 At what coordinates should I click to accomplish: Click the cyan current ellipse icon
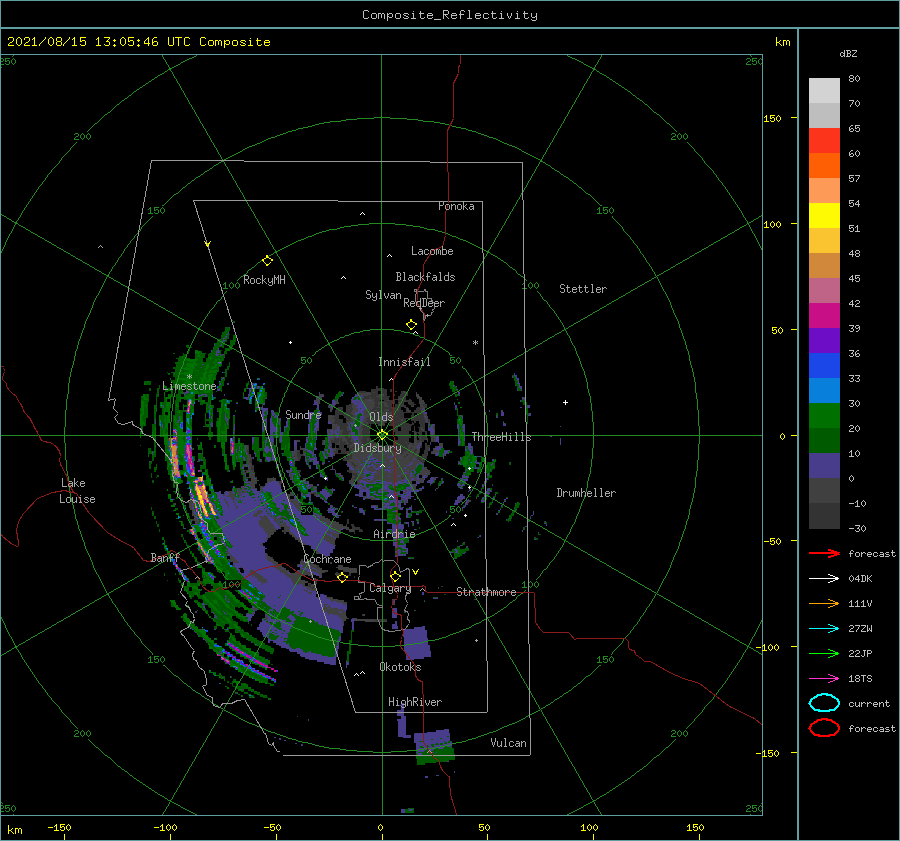click(824, 703)
